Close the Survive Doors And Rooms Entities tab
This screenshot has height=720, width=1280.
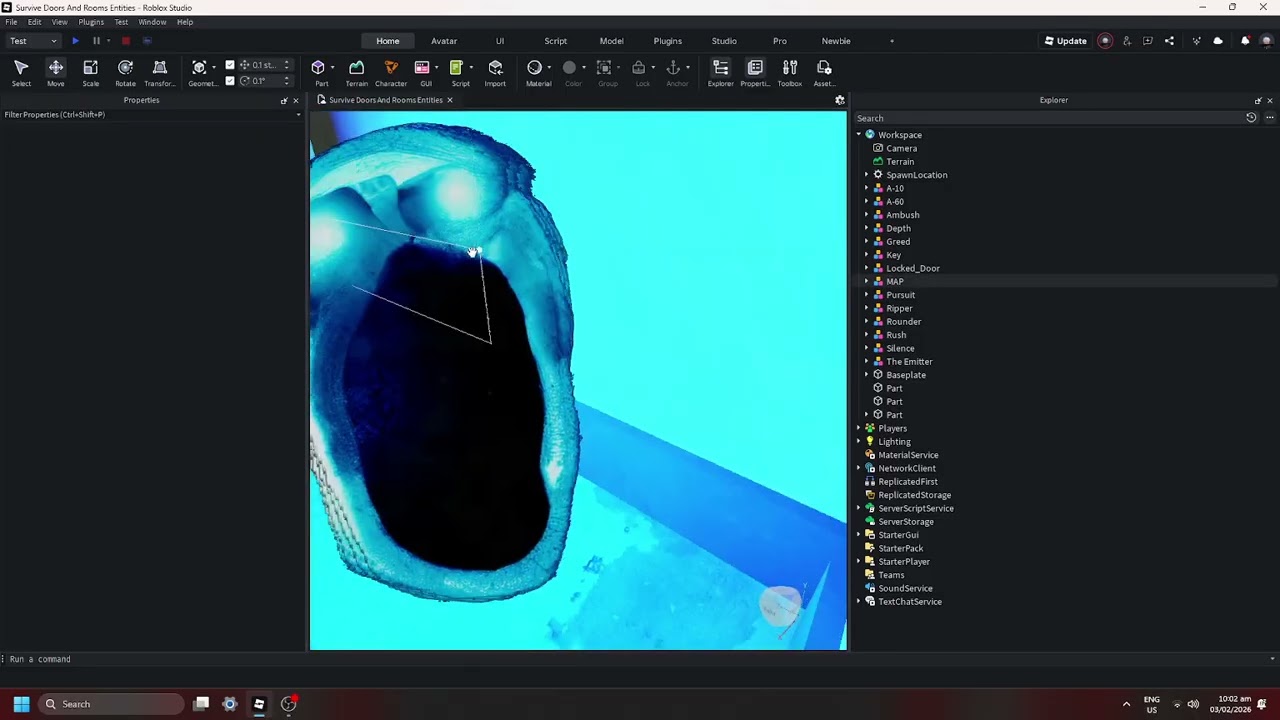click(450, 100)
